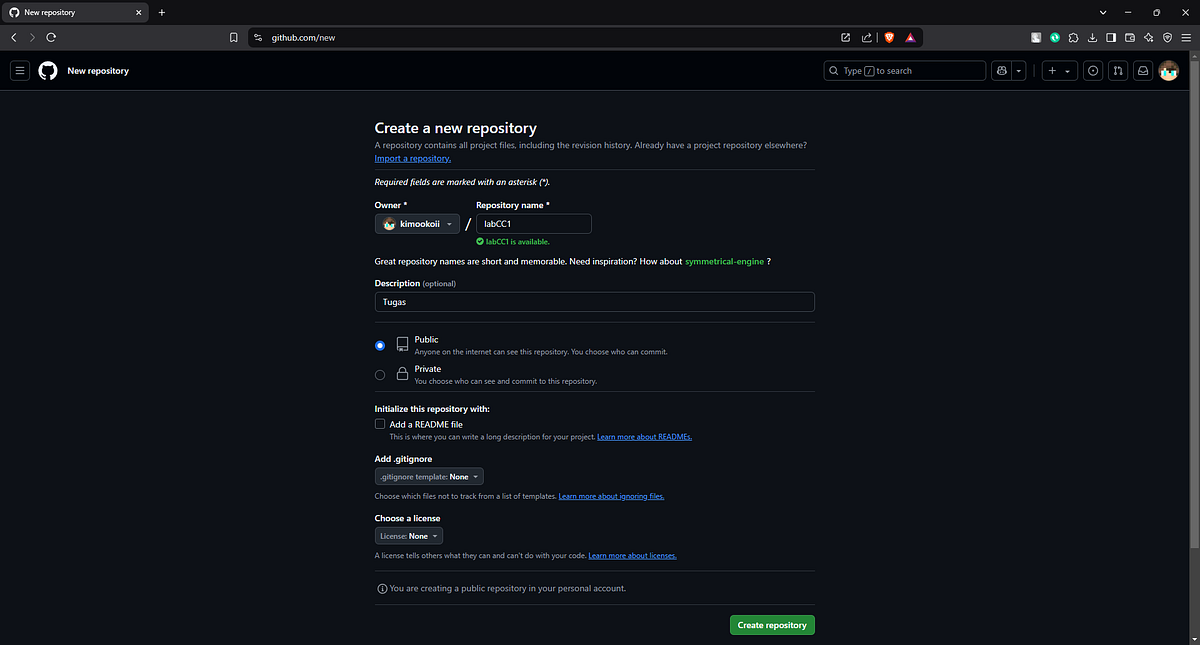This screenshot has width=1200, height=645.
Task: Check the Add a README file checkbox
Action: tap(380, 423)
